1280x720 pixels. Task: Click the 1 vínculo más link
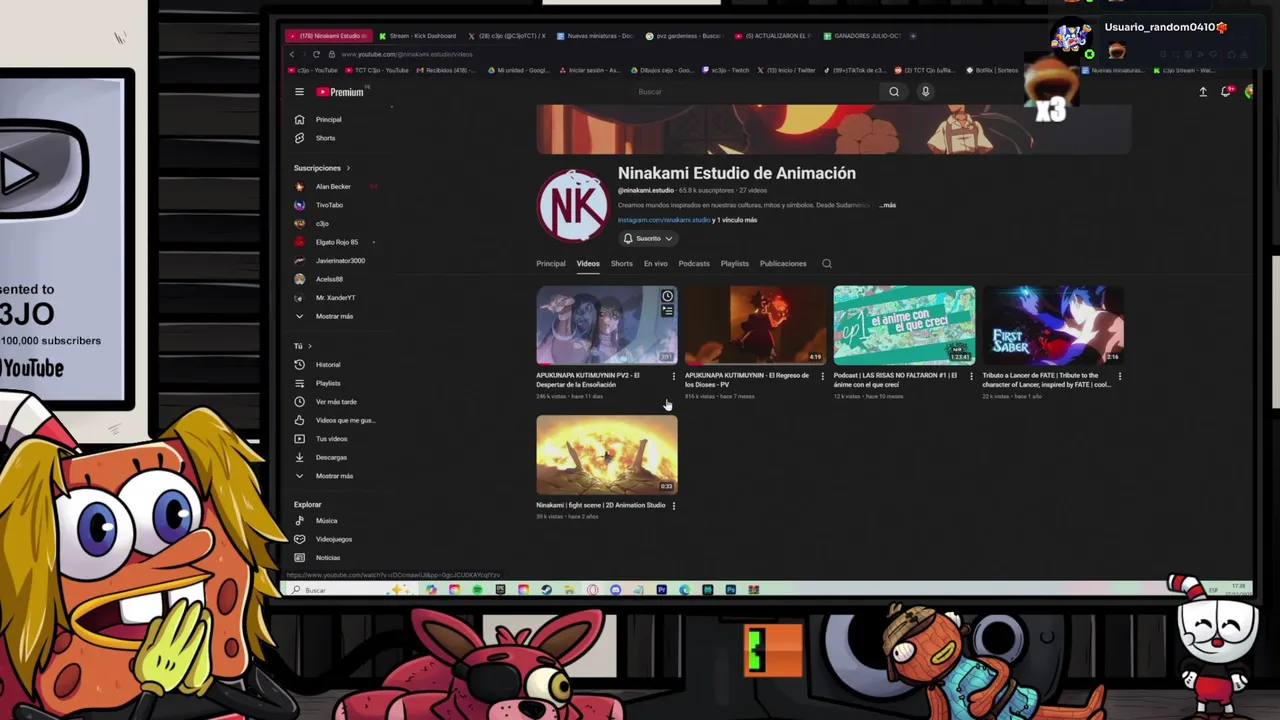pyautogui.click(x=737, y=220)
